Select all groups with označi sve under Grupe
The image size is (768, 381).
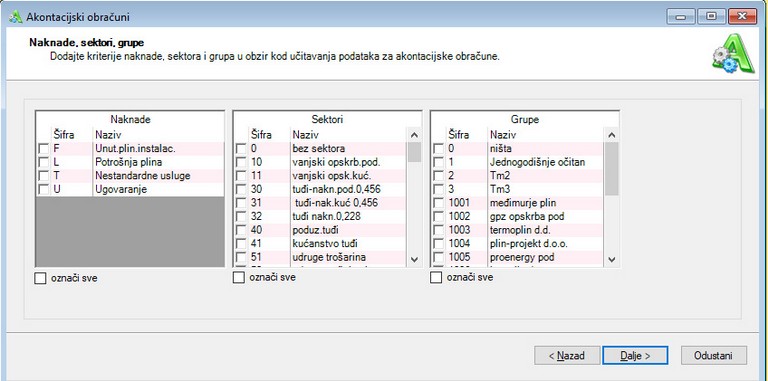[x=435, y=278]
